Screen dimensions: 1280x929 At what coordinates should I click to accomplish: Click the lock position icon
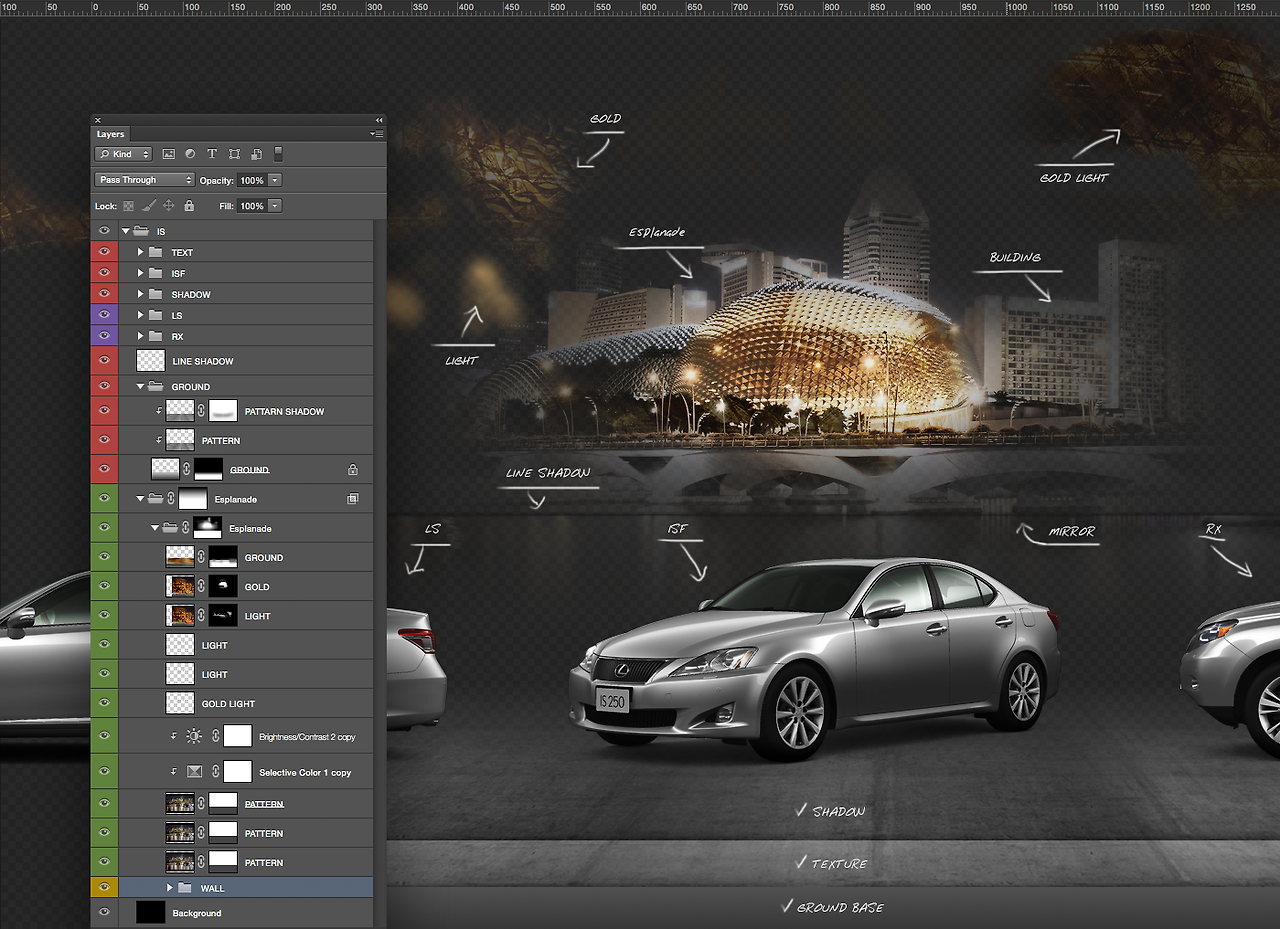(x=168, y=206)
